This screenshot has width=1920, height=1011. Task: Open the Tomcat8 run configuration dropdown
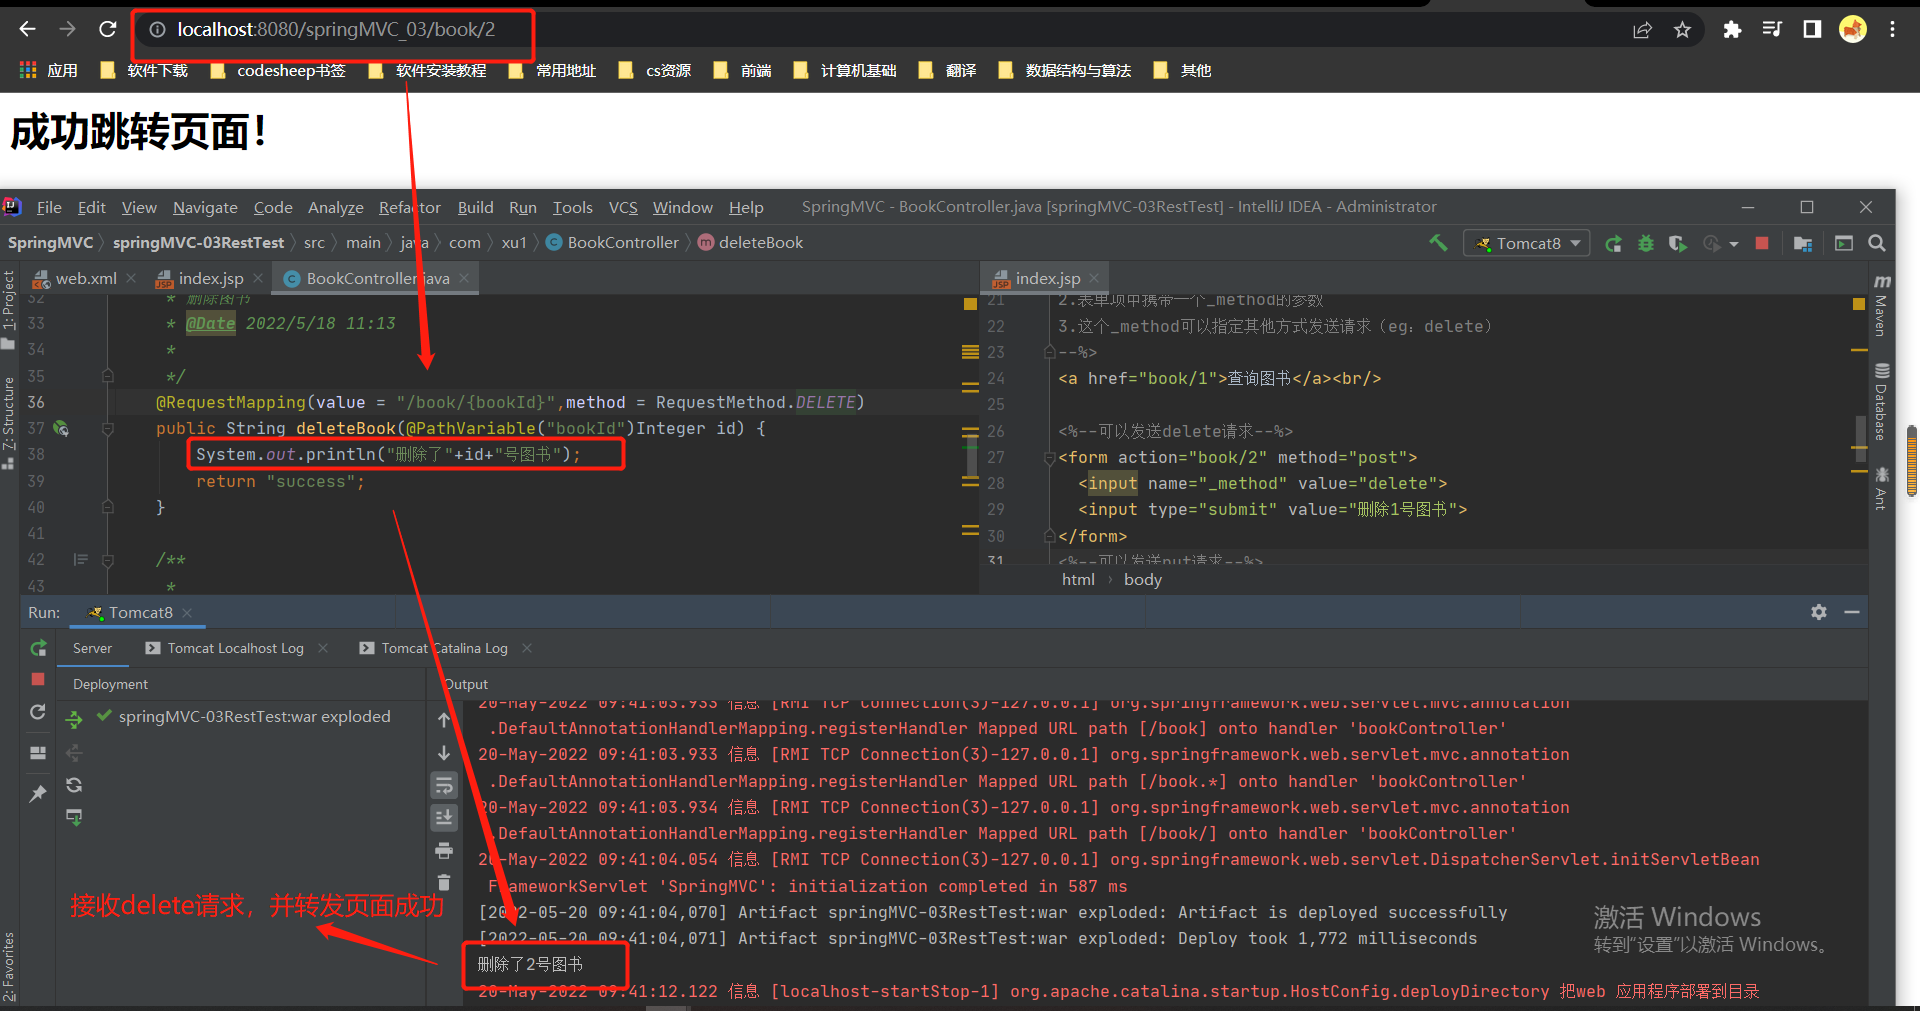point(1527,243)
